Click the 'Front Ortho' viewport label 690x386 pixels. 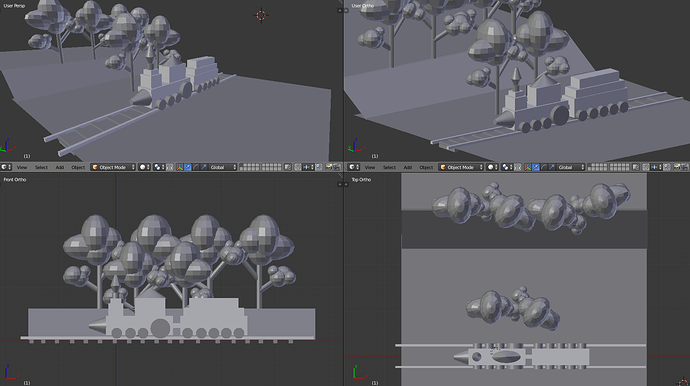(15, 180)
